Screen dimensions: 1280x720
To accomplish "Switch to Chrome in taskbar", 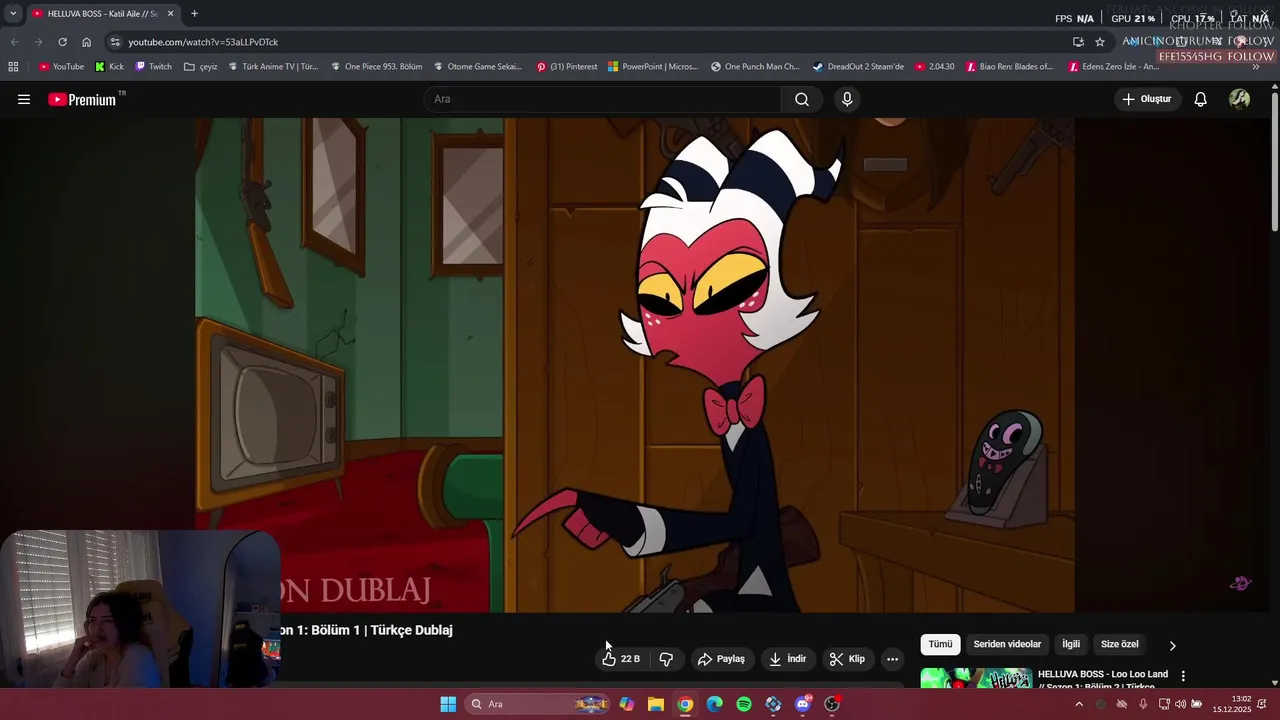I will click(x=685, y=704).
